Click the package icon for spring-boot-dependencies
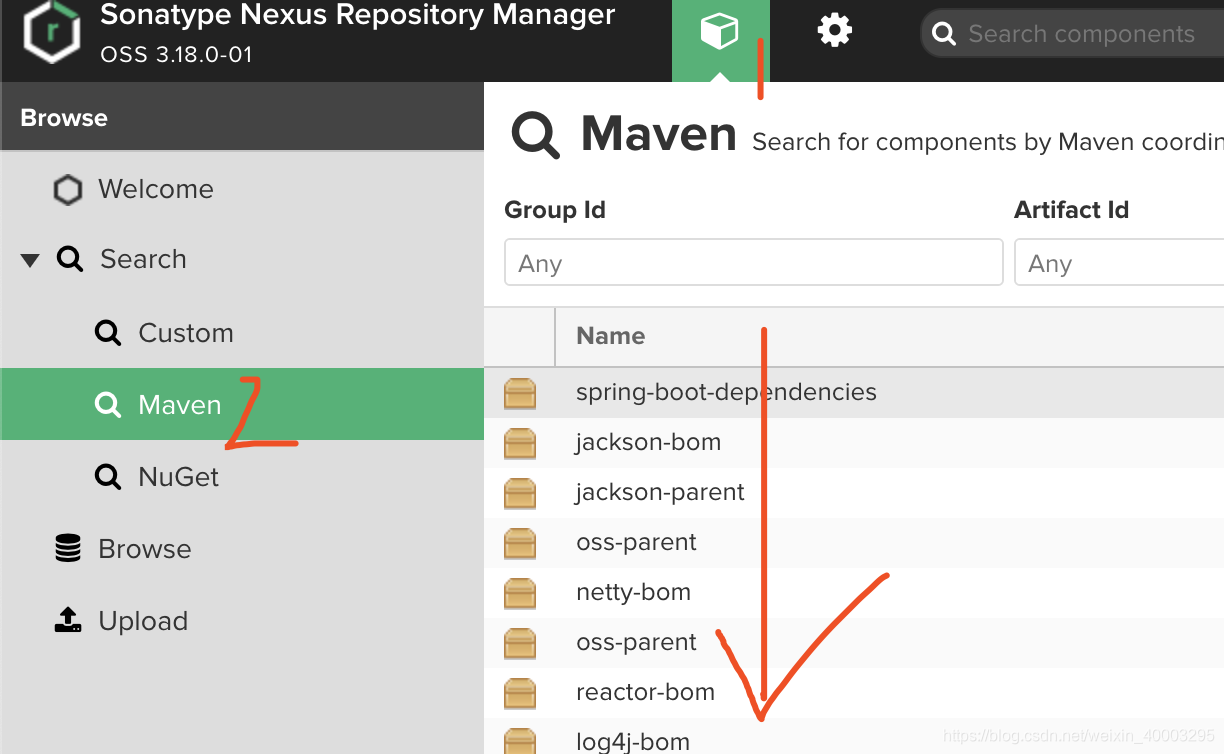This screenshot has height=754, width=1224. (520, 393)
